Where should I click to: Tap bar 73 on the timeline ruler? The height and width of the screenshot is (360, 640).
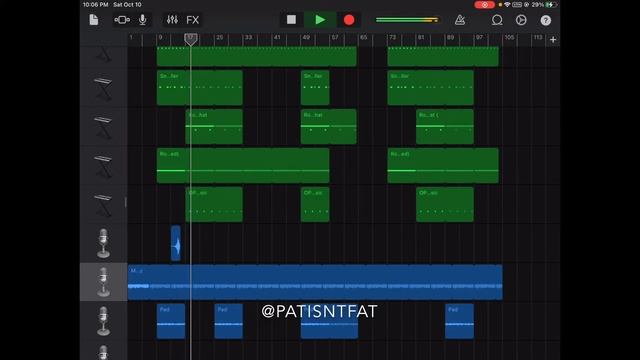pyautogui.click(x=392, y=38)
